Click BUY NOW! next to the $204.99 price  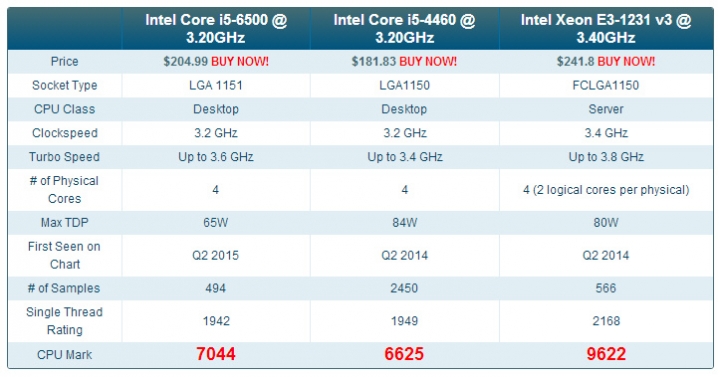pos(240,62)
